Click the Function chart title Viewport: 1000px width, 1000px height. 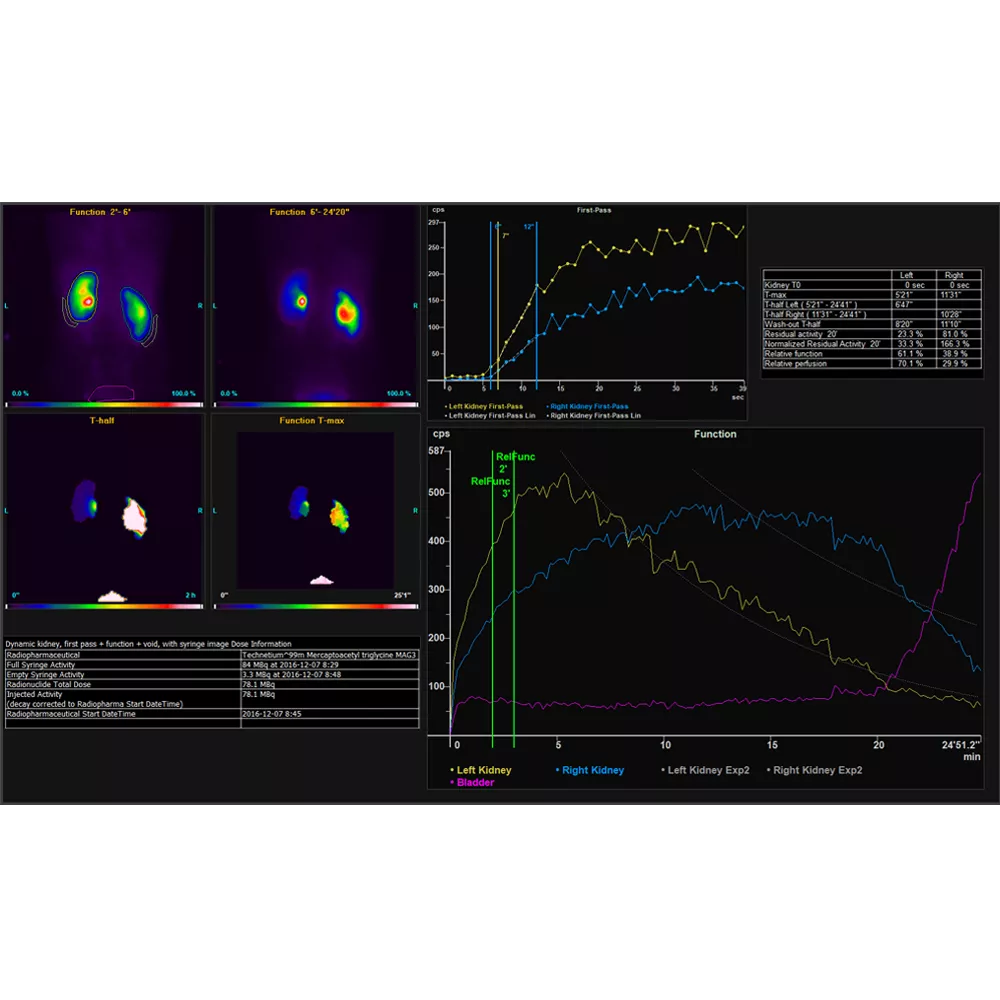pyautogui.click(x=715, y=434)
